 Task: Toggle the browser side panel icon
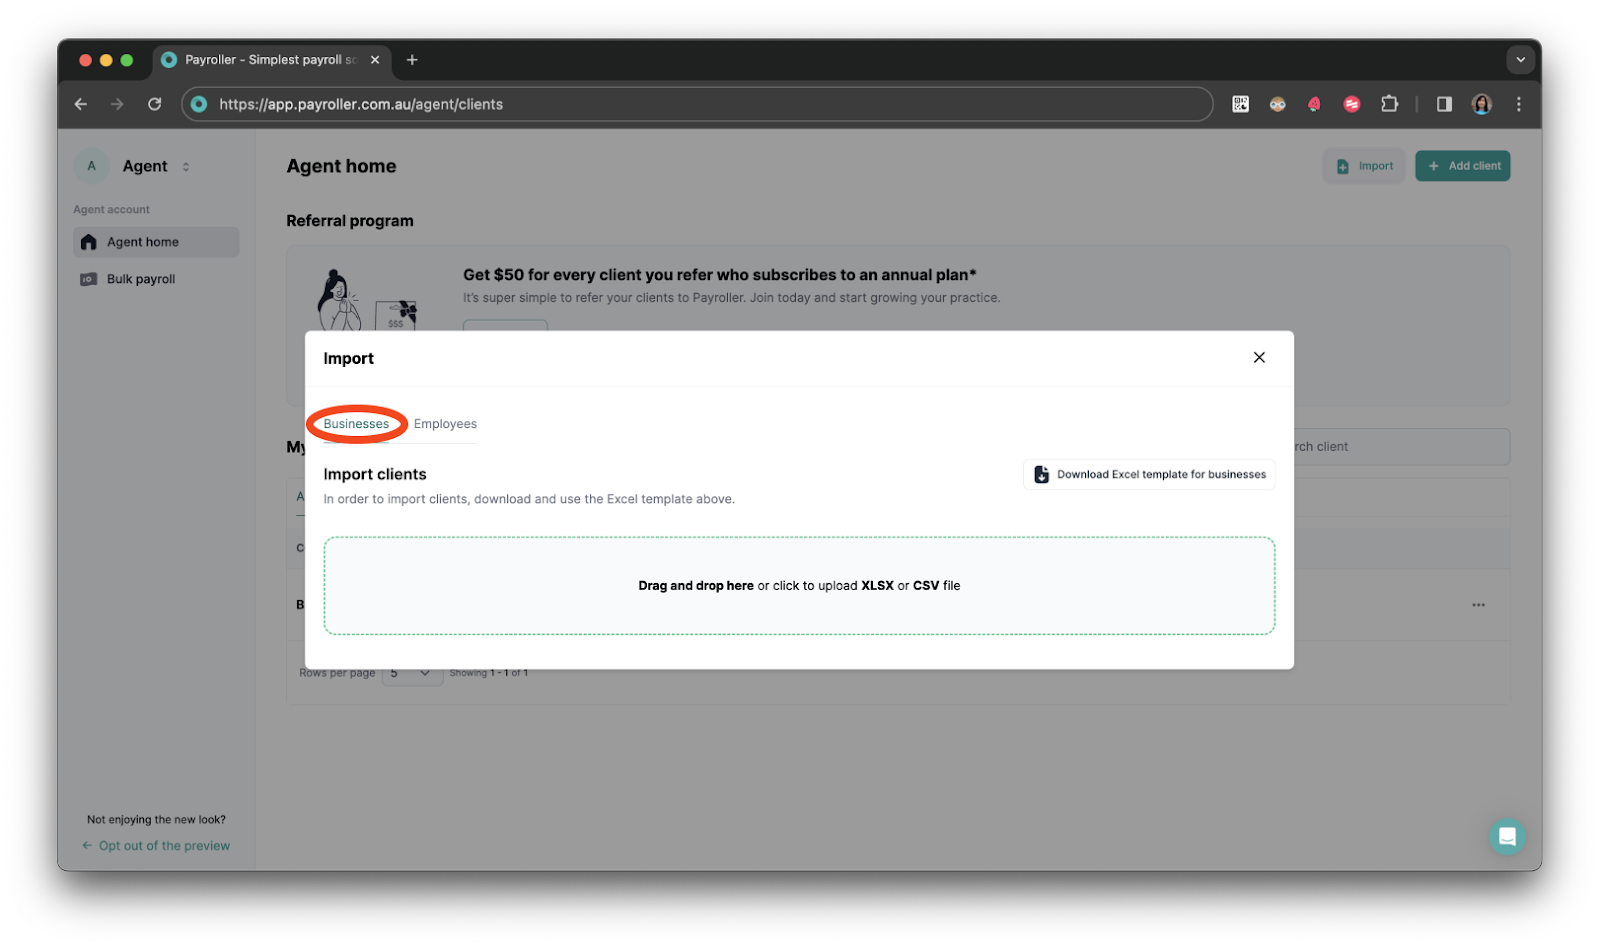point(1444,104)
